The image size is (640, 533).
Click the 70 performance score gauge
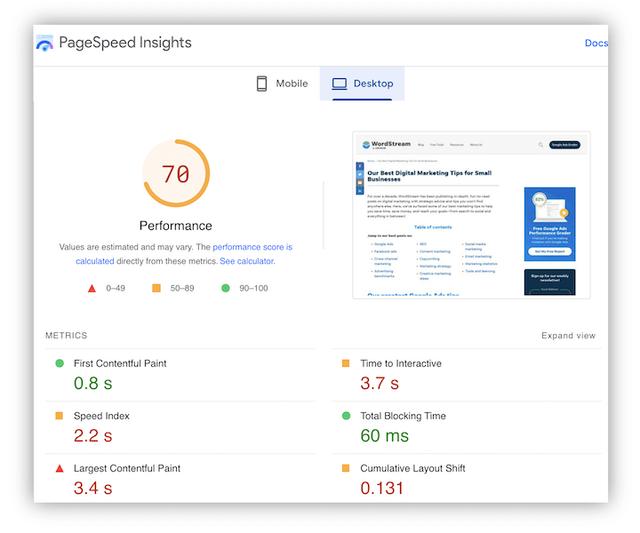click(176, 173)
